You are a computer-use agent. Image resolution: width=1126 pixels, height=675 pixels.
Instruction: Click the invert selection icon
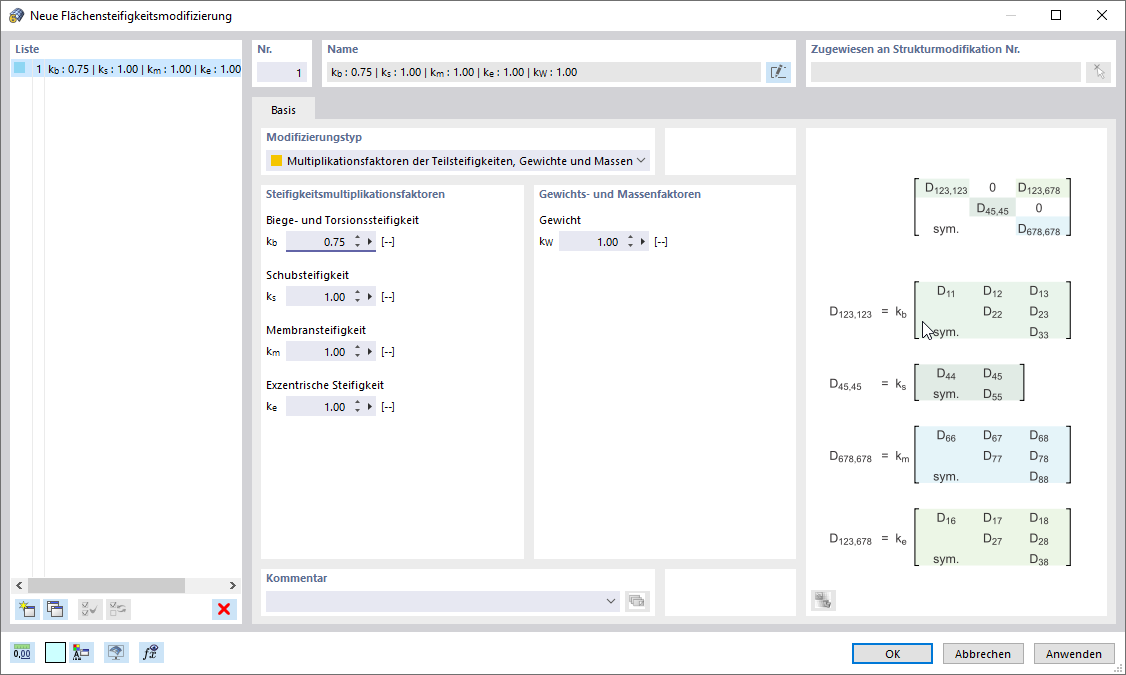[x=118, y=609]
